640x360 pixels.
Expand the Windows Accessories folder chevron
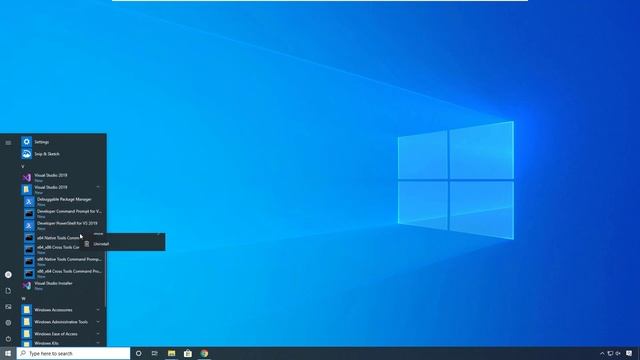point(98,310)
